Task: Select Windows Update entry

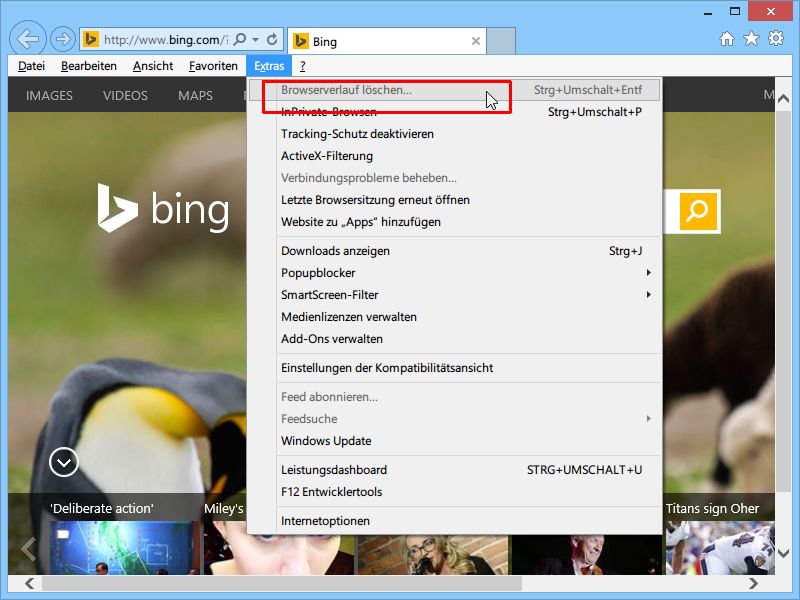Action: point(454,440)
